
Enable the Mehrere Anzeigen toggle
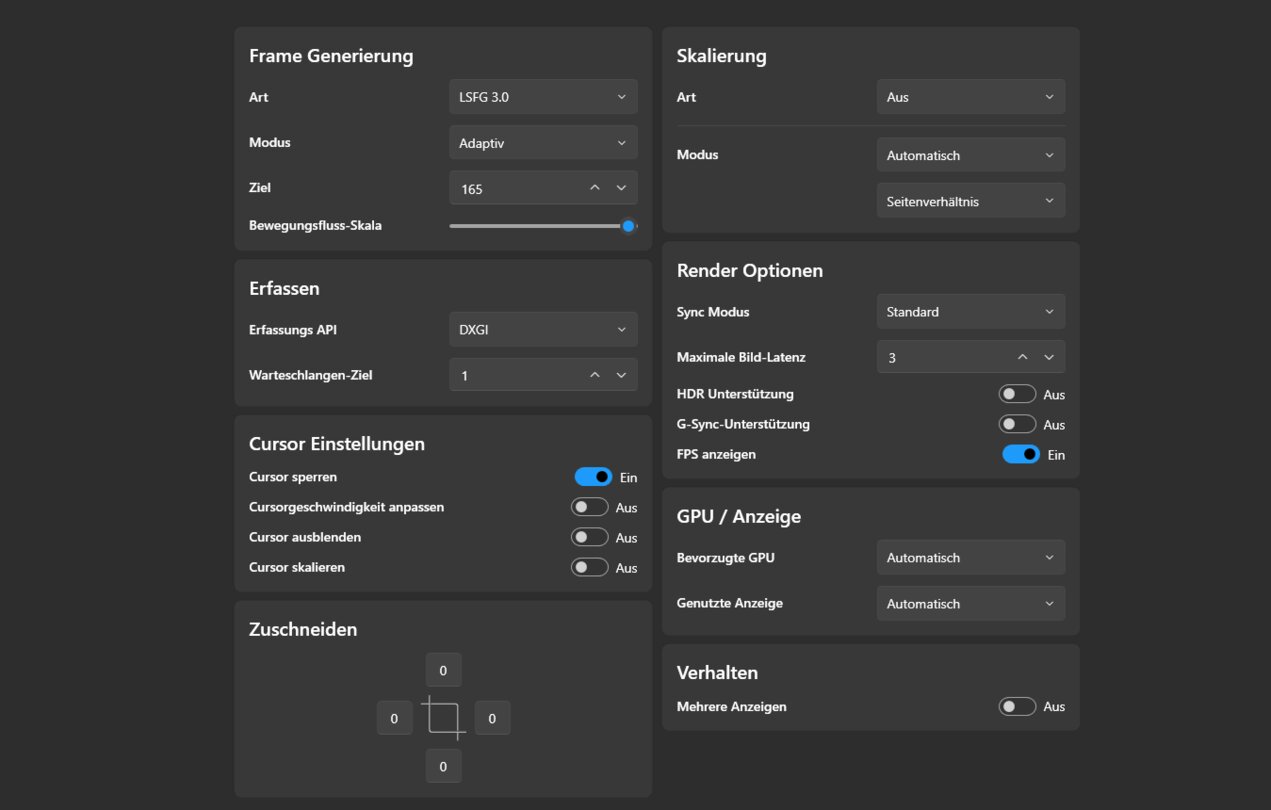(x=1018, y=706)
